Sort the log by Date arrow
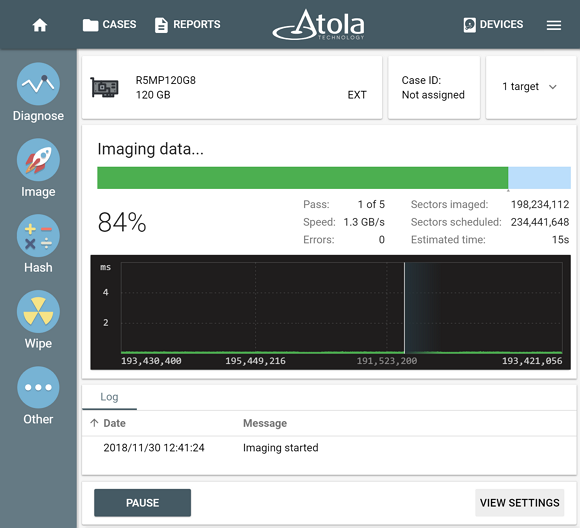 click(x=94, y=423)
